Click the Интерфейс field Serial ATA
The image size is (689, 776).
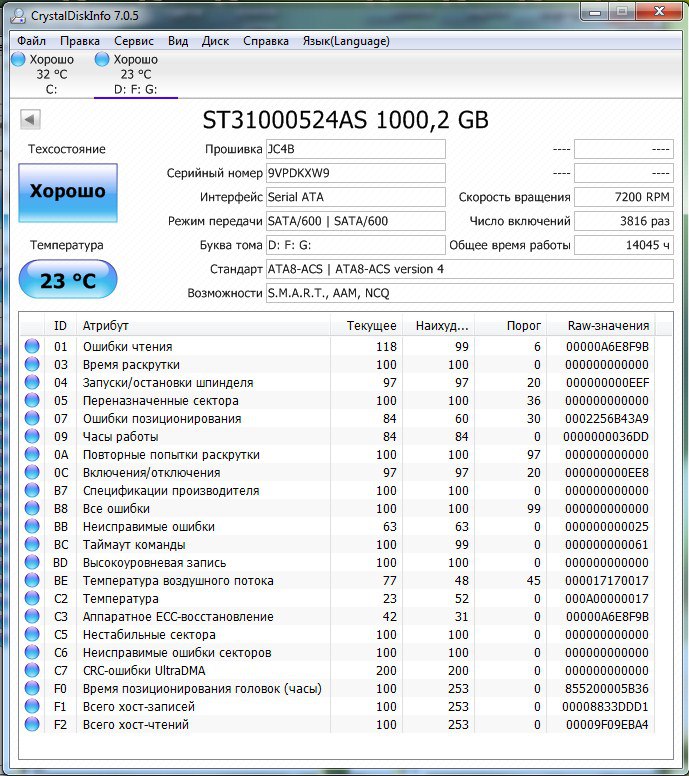(355, 197)
